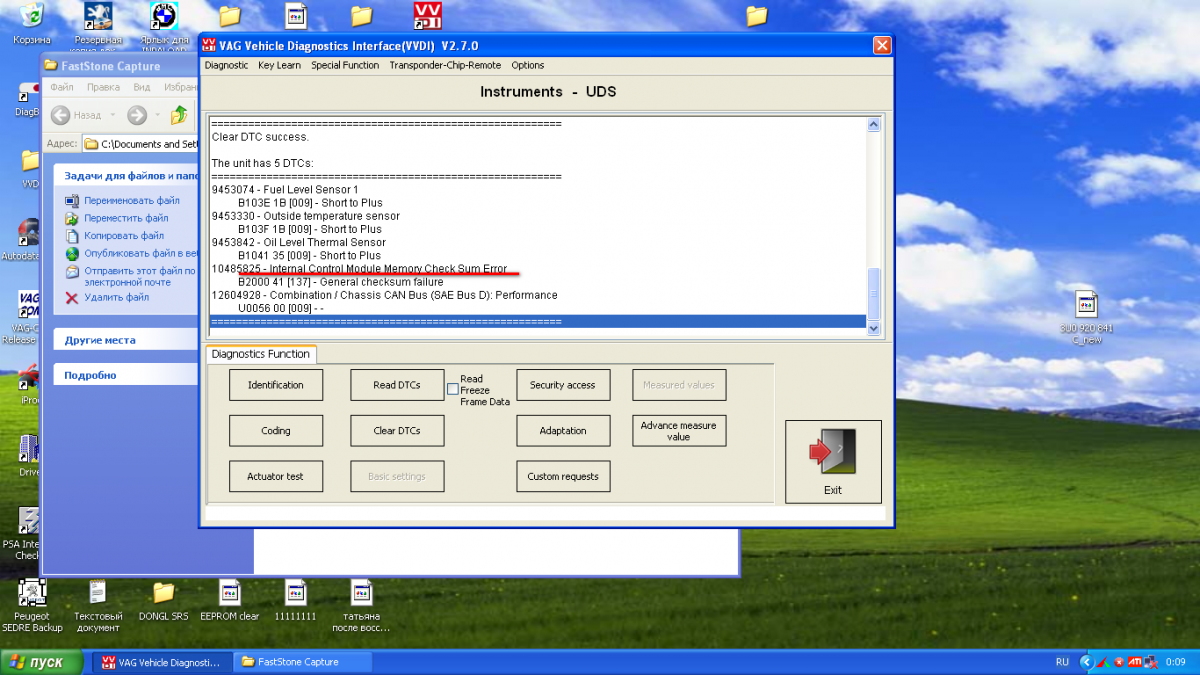Enable the Read Freeze Frame Data checkbox
Viewport: 1200px width, 675px height.
(453, 390)
